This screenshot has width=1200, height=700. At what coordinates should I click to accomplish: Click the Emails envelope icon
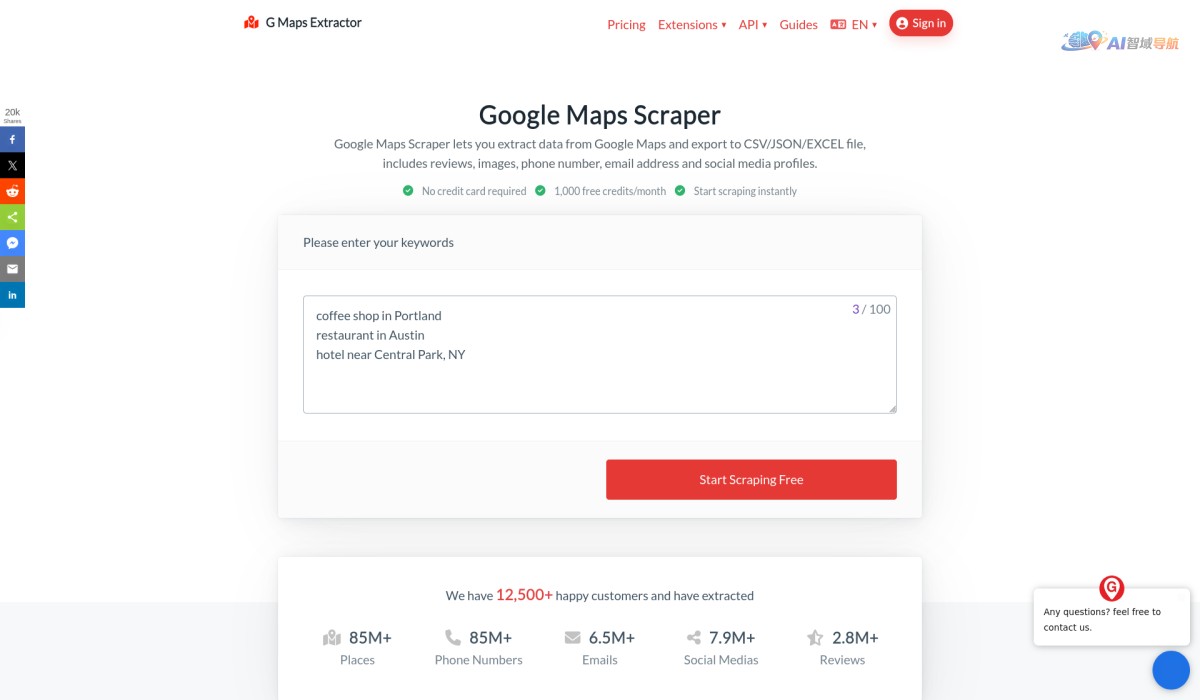(x=572, y=637)
